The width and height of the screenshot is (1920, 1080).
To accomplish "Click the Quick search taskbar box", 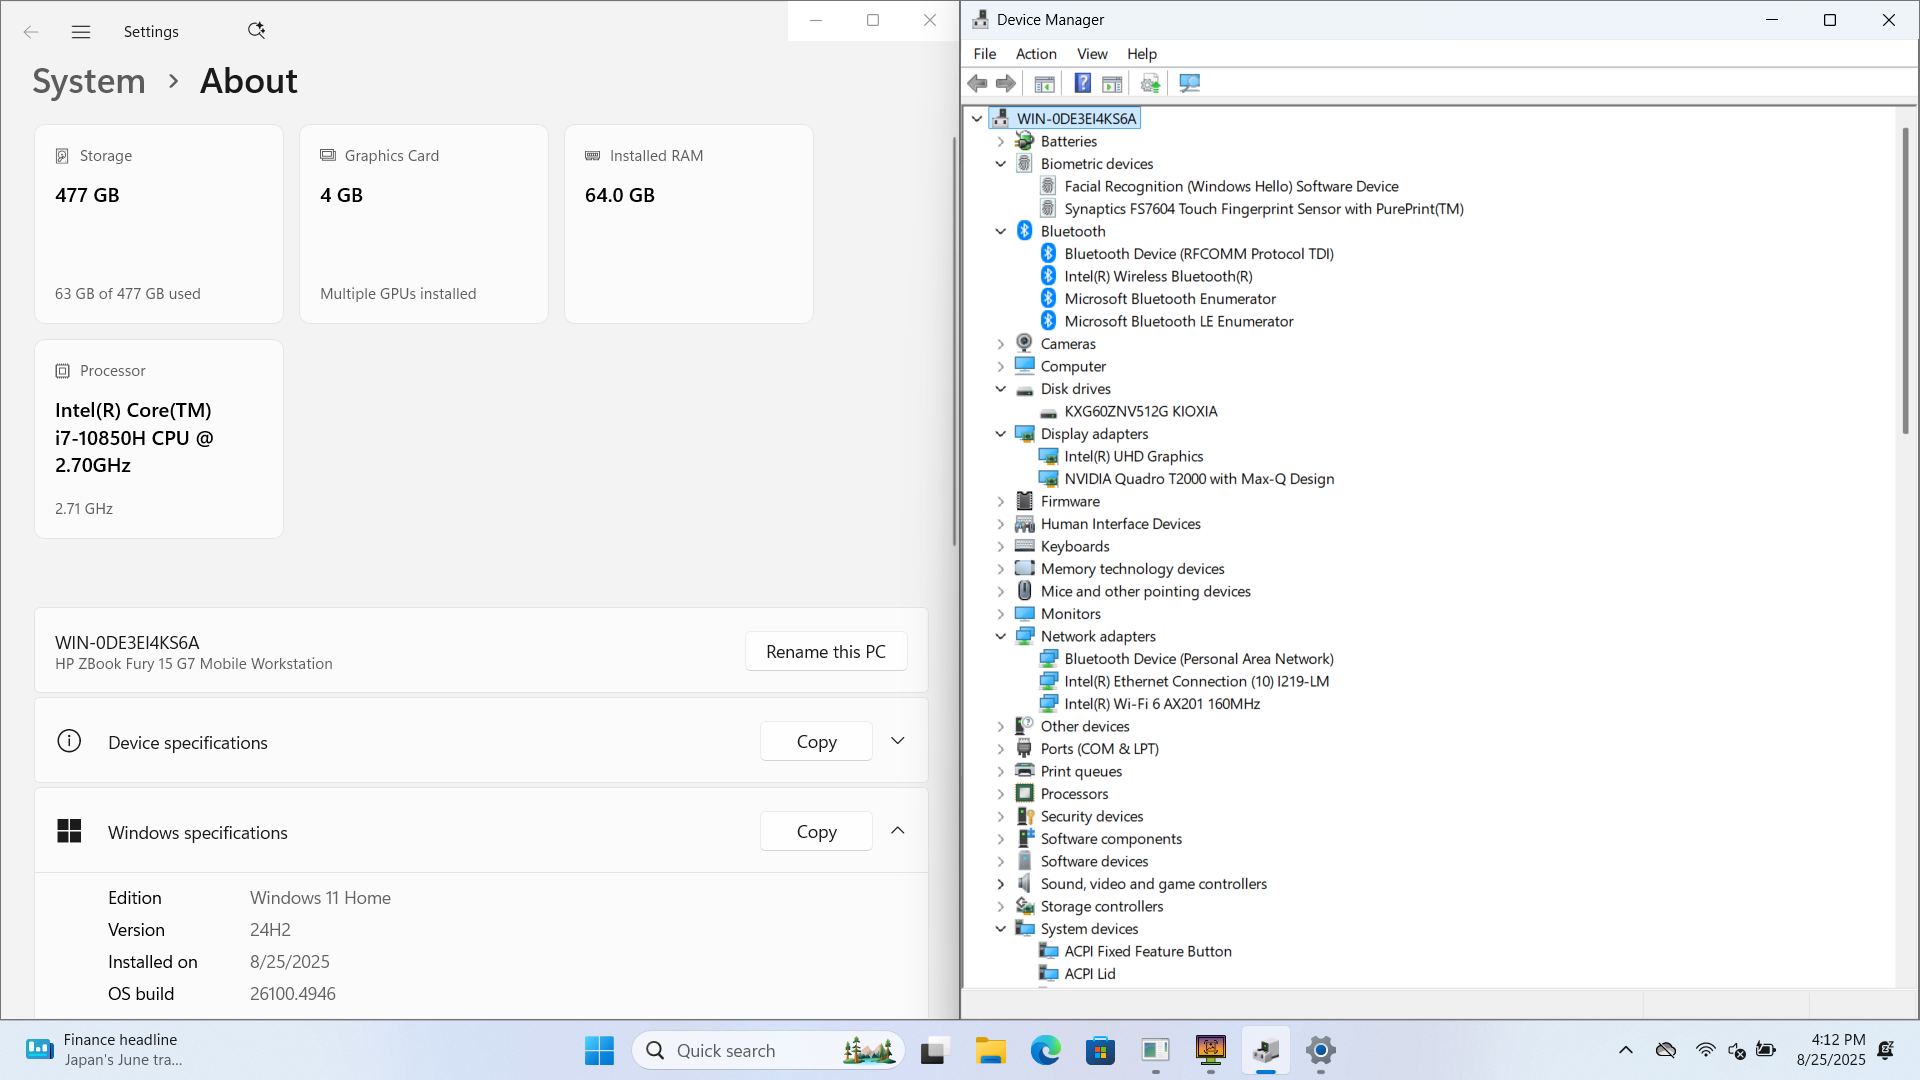I will pyautogui.click(x=768, y=1050).
